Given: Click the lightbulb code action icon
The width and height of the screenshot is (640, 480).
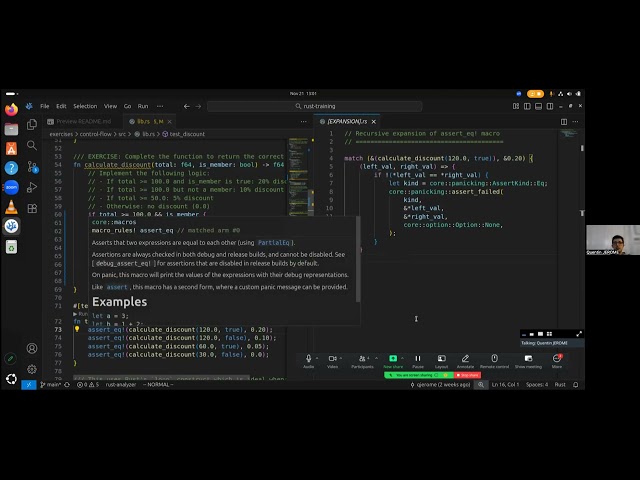Looking at the screenshot, I should coord(76,329).
